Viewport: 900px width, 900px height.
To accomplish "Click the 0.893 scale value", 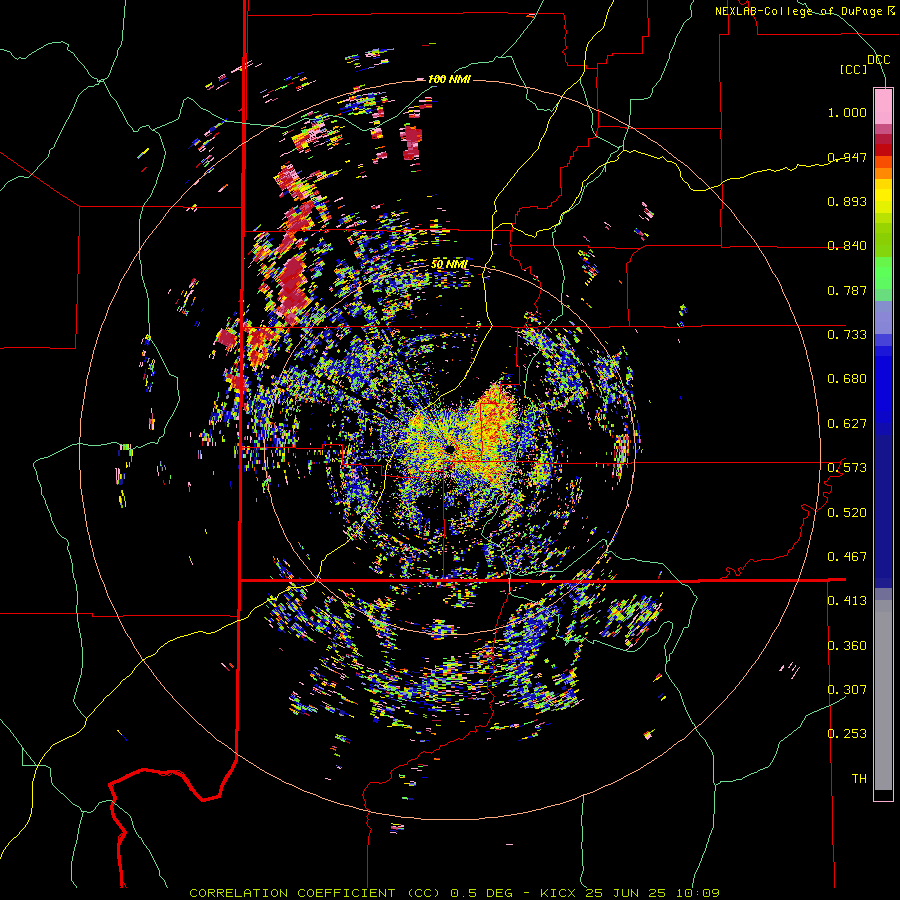I will coord(847,201).
